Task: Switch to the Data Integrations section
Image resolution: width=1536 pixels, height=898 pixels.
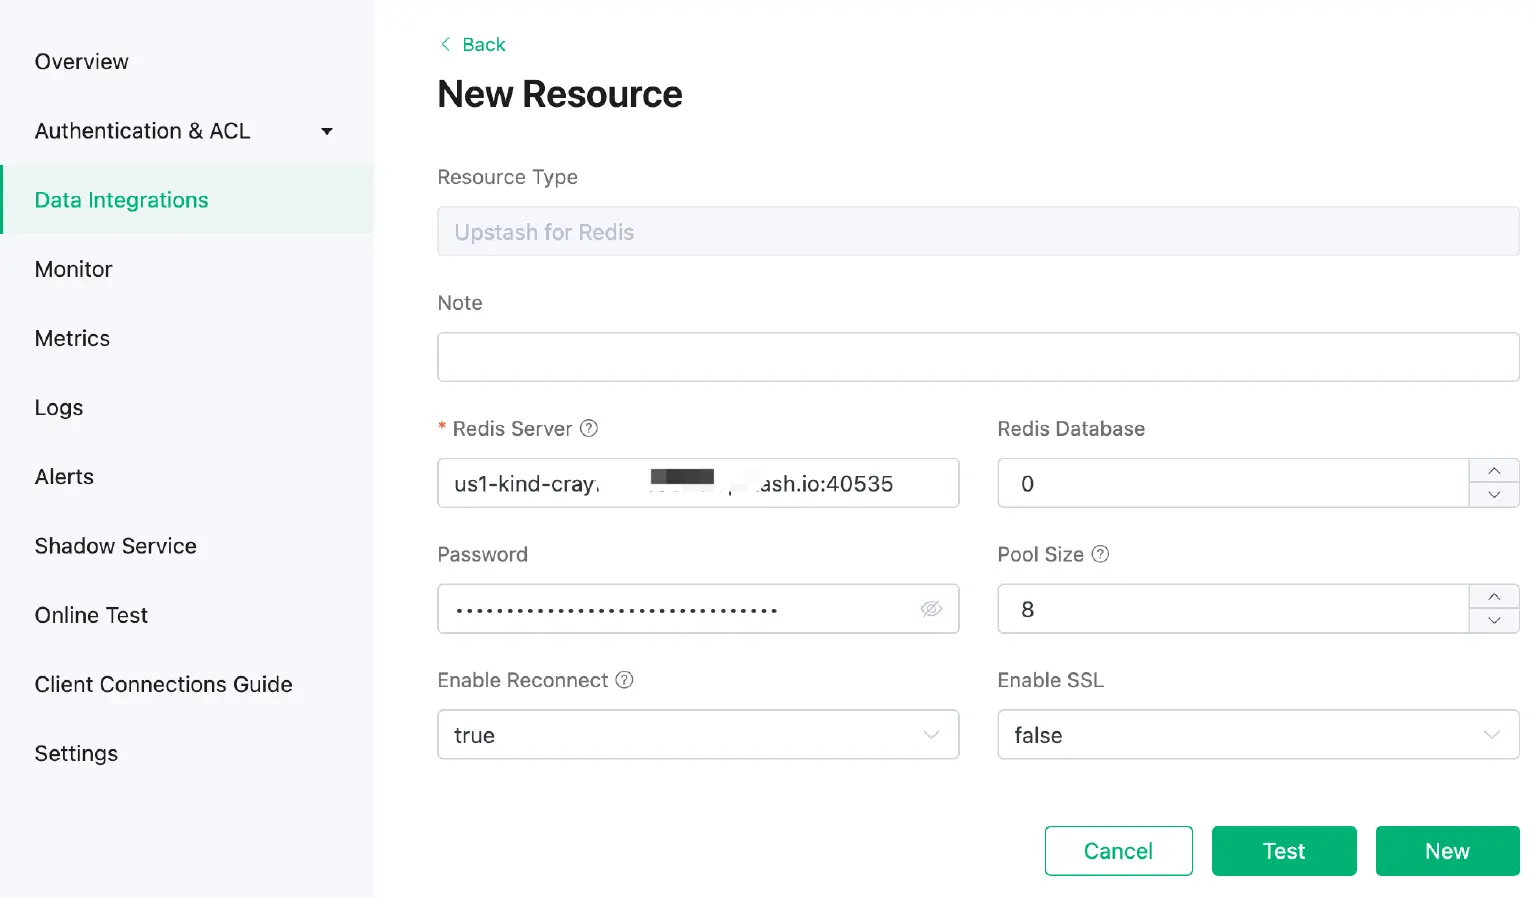Action: click(121, 199)
